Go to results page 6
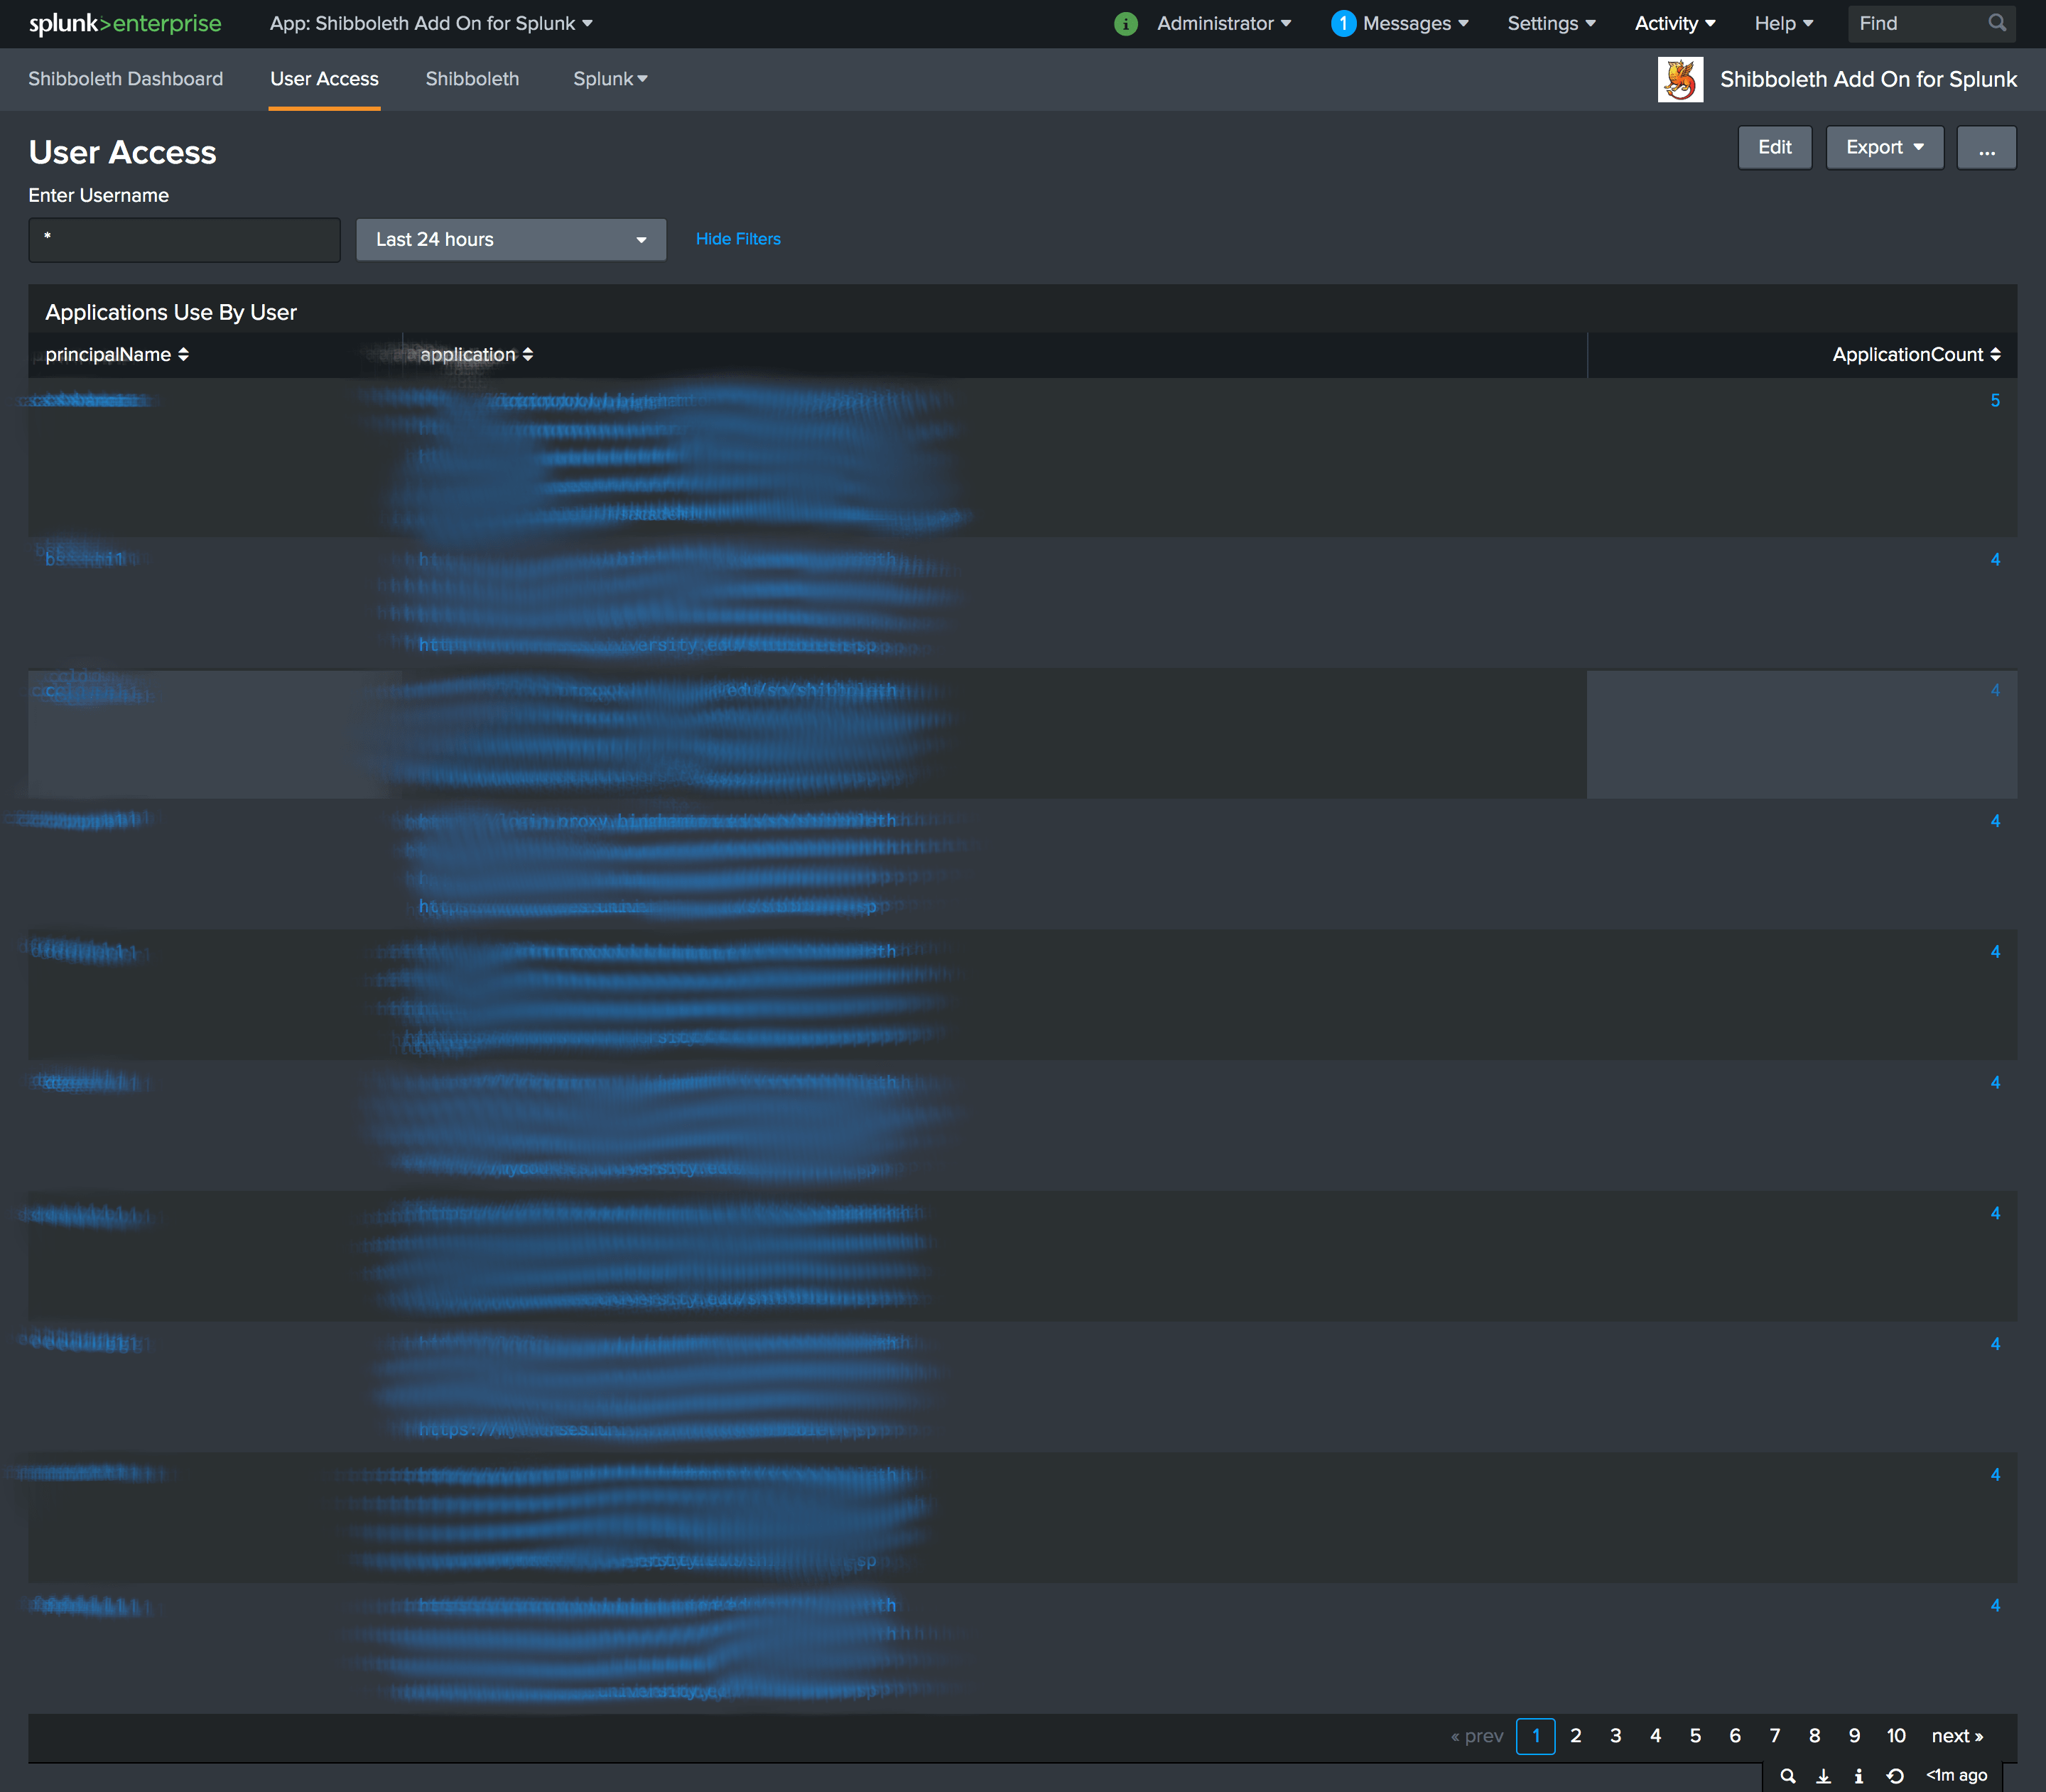 click(x=1735, y=1736)
